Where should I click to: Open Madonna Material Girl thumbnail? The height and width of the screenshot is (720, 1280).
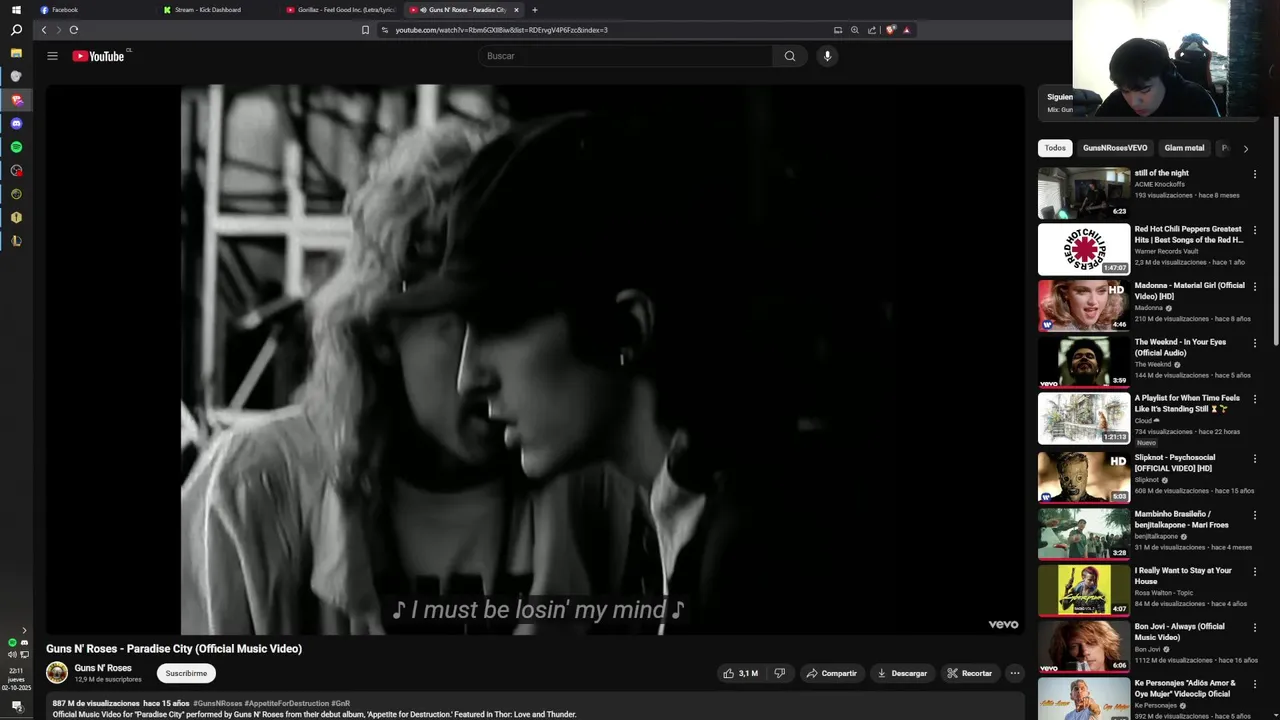click(x=1084, y=305)
